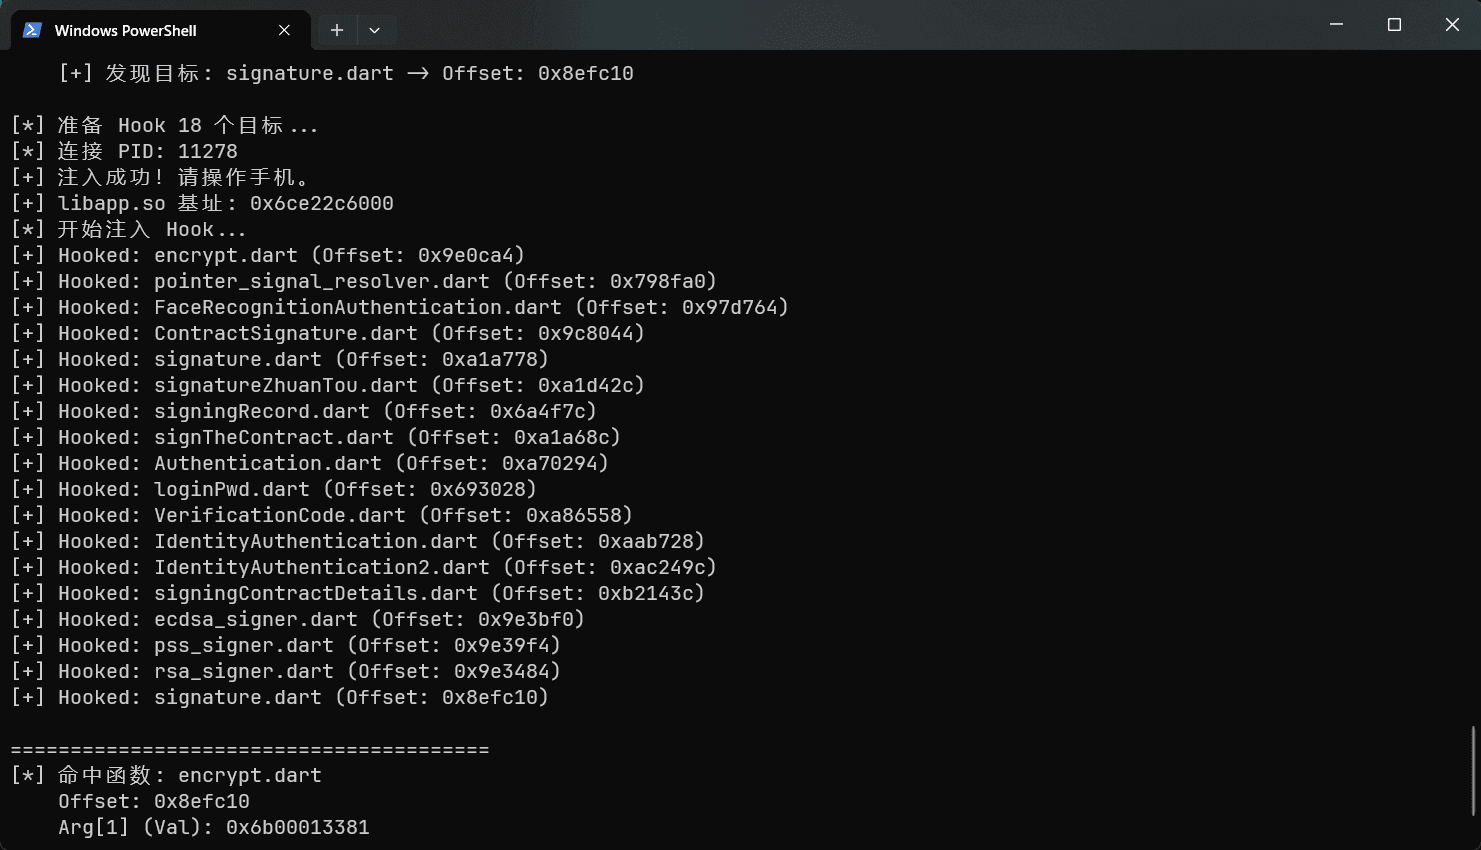Click the Hooked signatureZhuanTou.dart line
The height and width of the screenshot is (850, 1481).
[328, 385]
